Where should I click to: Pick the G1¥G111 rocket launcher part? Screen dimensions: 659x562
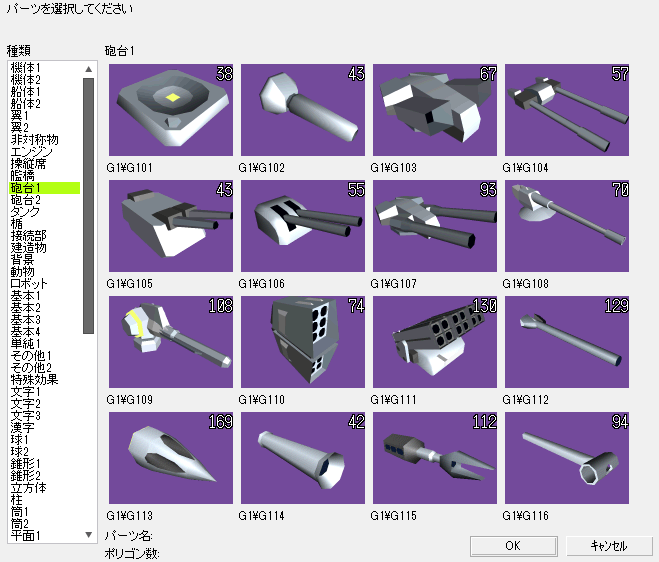coord(435,342)
